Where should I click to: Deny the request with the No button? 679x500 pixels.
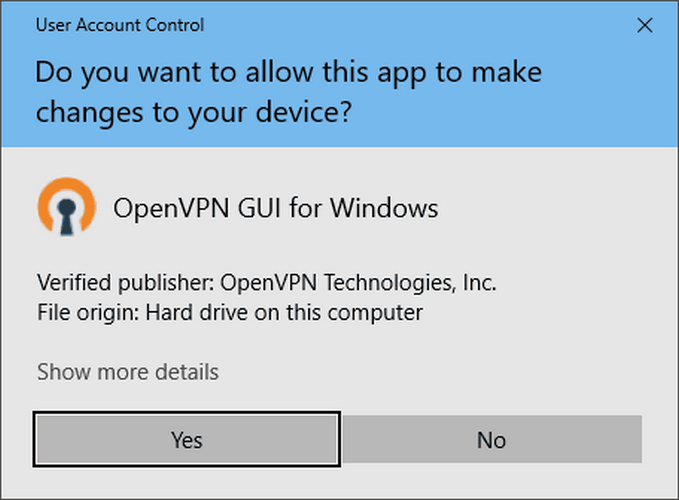492,439
